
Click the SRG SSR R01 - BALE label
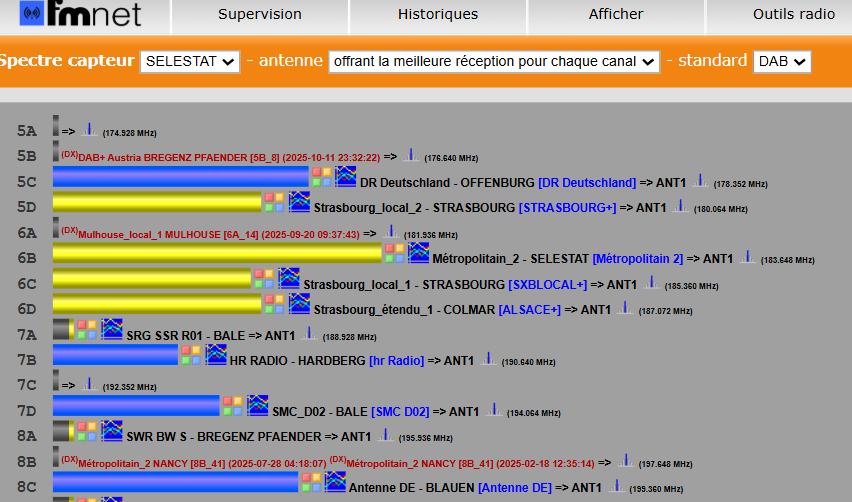[185, 336]
